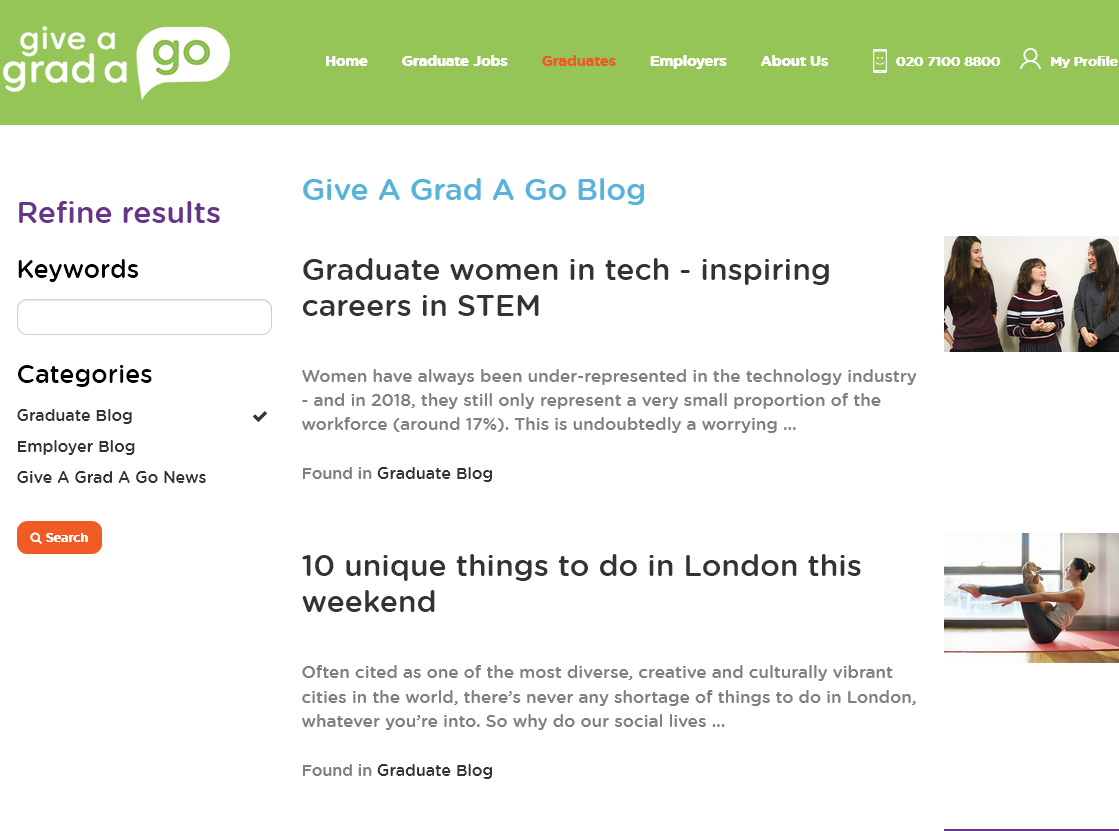Follow the Graduate Blog link under the first article
The height and width of the screenshot is (831, 1119).
pos(435,473)
